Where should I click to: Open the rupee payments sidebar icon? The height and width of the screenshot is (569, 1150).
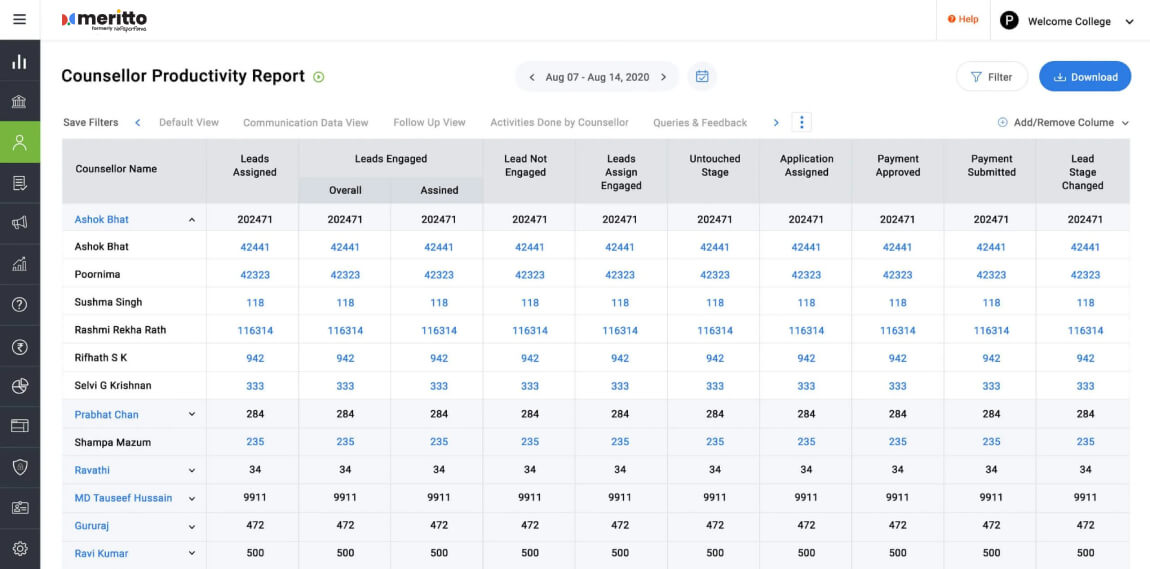pos(20,346)
